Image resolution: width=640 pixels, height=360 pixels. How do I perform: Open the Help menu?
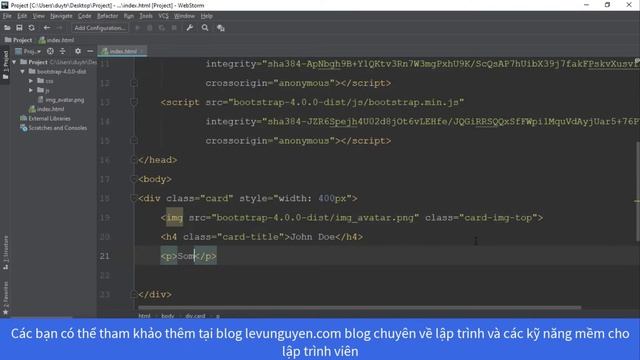[x=207, y=16]
